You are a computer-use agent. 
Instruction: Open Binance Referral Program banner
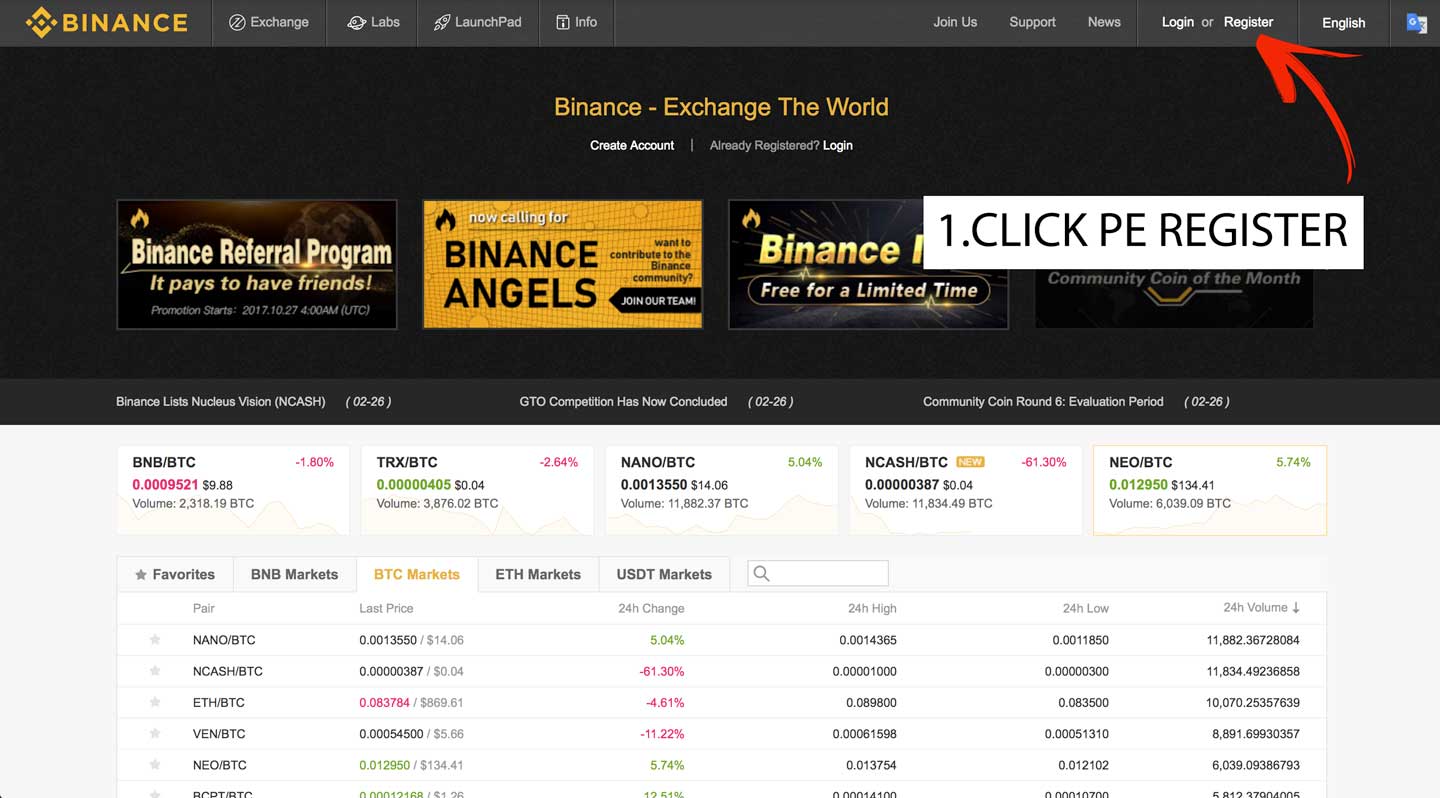[x=257, y=264]
